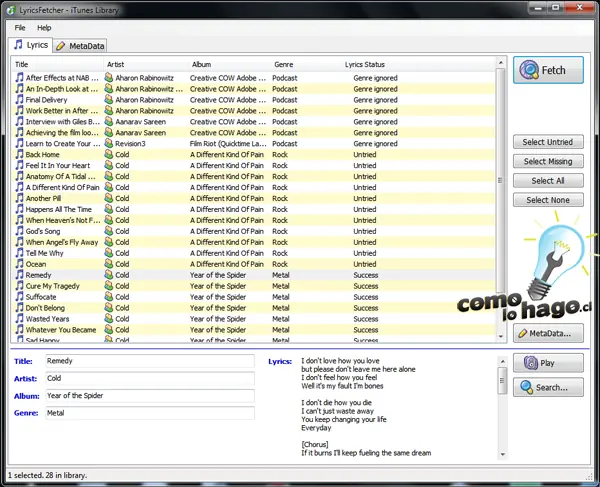600x487 pixels.
Task: Click the song list scroll up arrow
Action: pyautogui.click(x=501, y=62)
